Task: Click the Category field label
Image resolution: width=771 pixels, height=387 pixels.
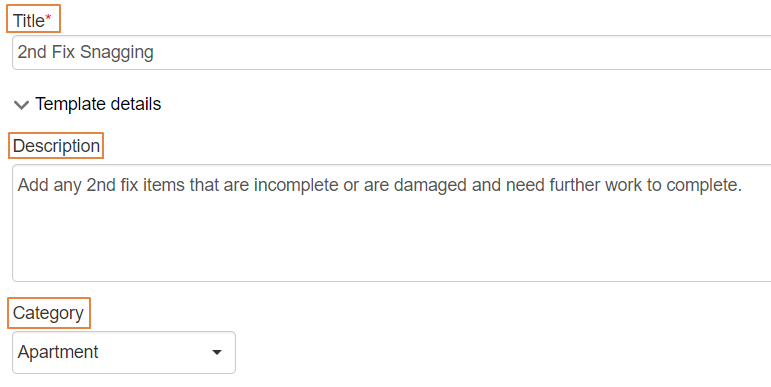Action: tap(48, 313)
